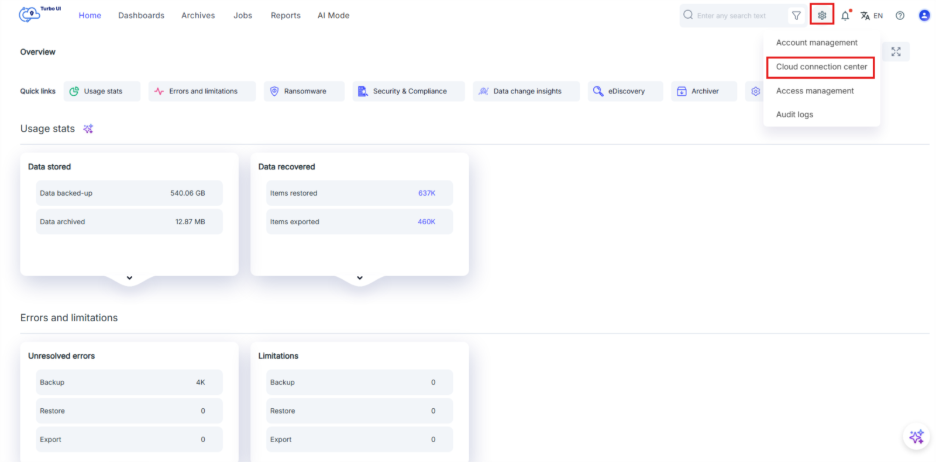
Task: Open the AI Mode tab
Action: point(333,16)
